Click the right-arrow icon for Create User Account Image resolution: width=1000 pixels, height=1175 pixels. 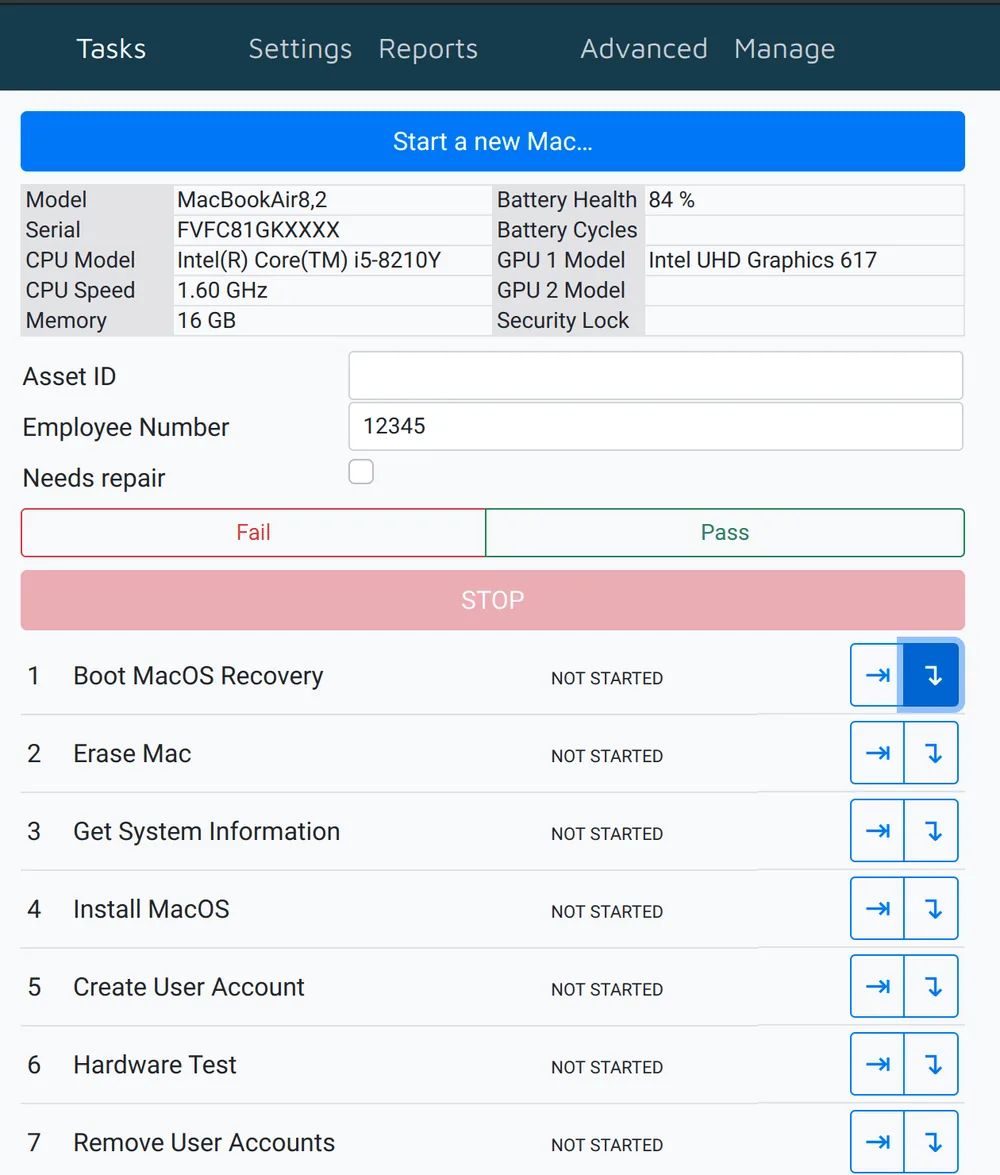pyautogui.click(x=877, y=987)
